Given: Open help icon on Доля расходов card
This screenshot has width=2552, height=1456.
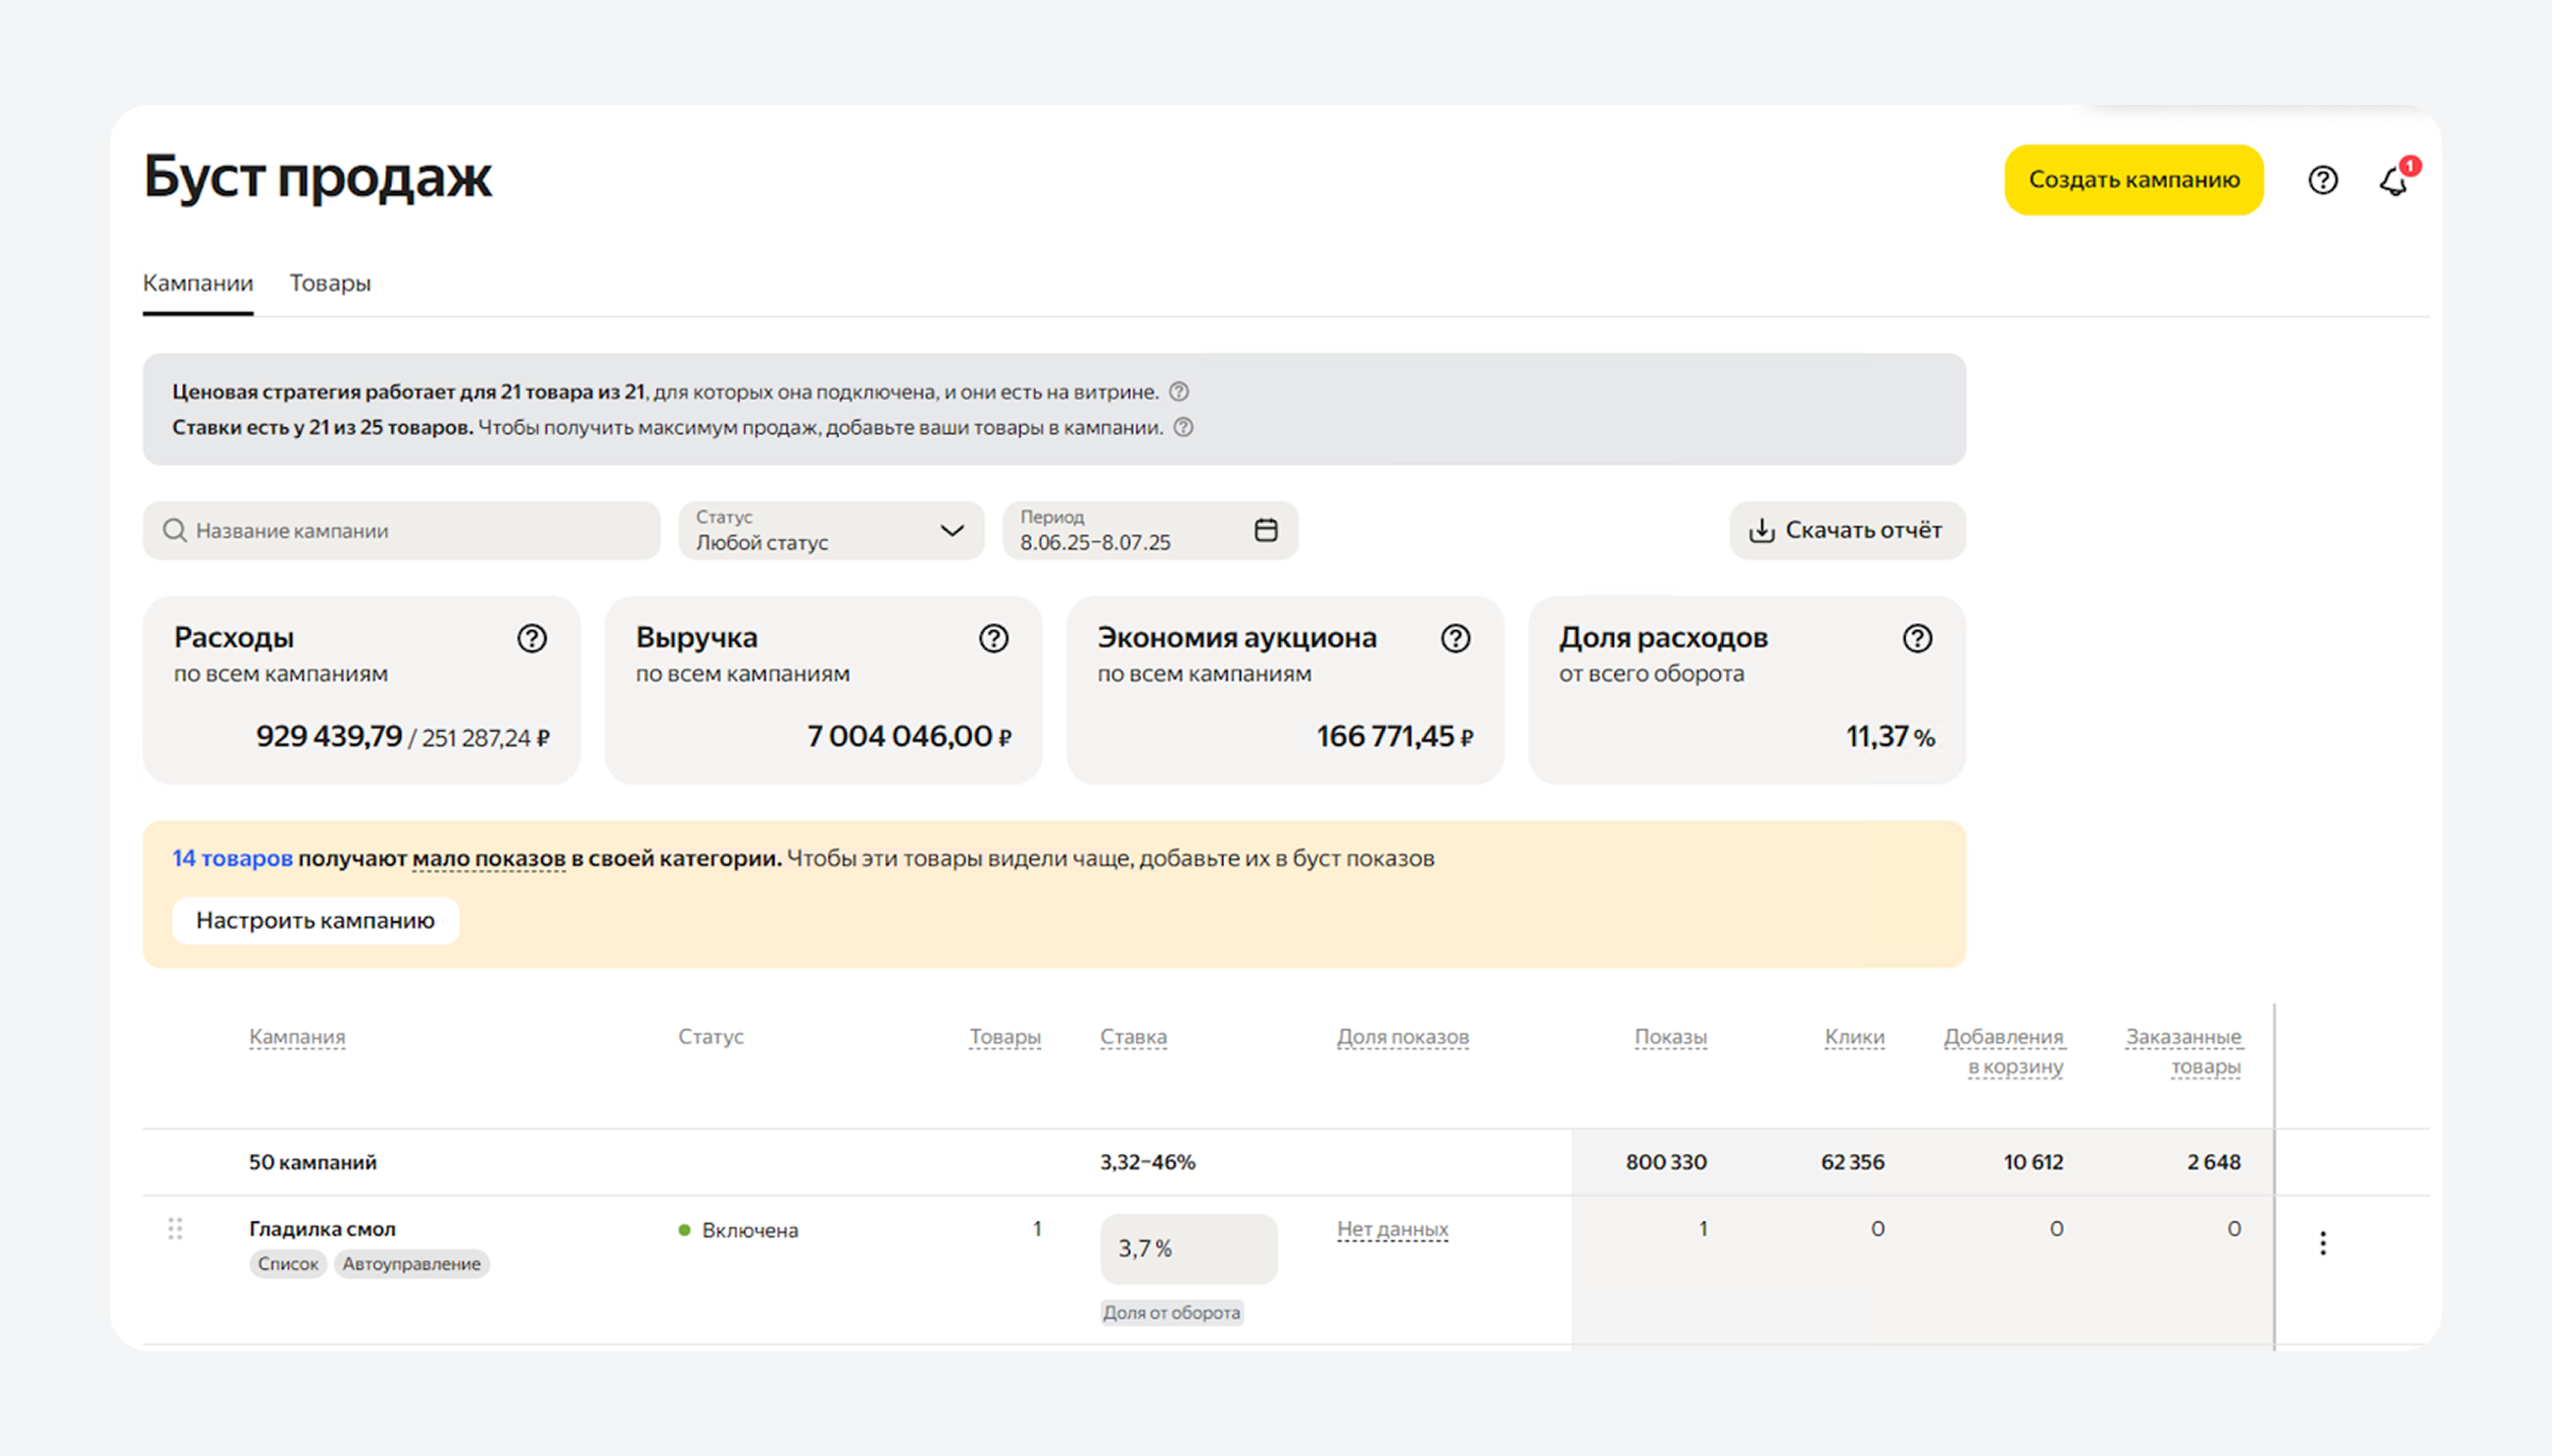Looking at the screenshot, I should 1918,638.
